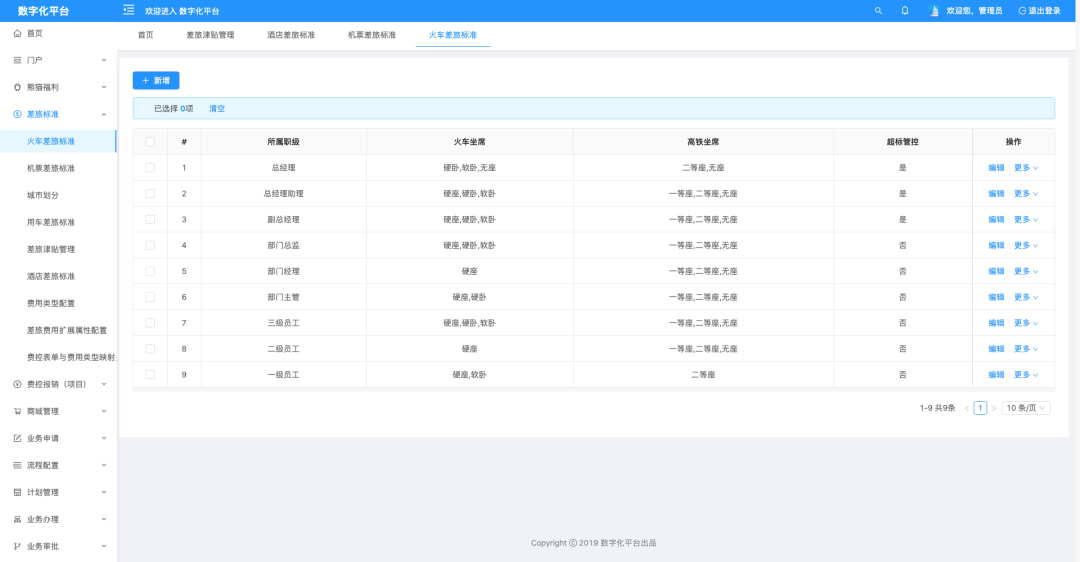Viewport: 1080px width, 562px height.
Task: Click the 门户 sidebar icon
Action: [x=17, y=61]
